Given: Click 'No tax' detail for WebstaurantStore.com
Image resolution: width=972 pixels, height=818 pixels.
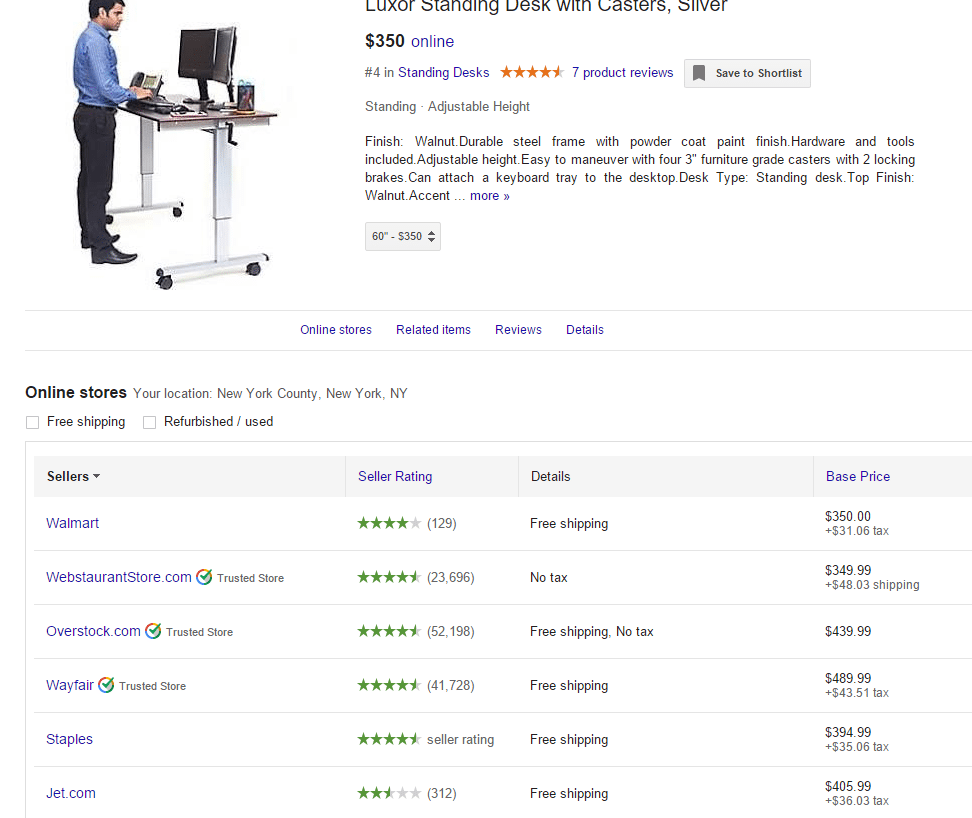Looking at the screenshot, I should pyautogui.click(x=549, y=578).
